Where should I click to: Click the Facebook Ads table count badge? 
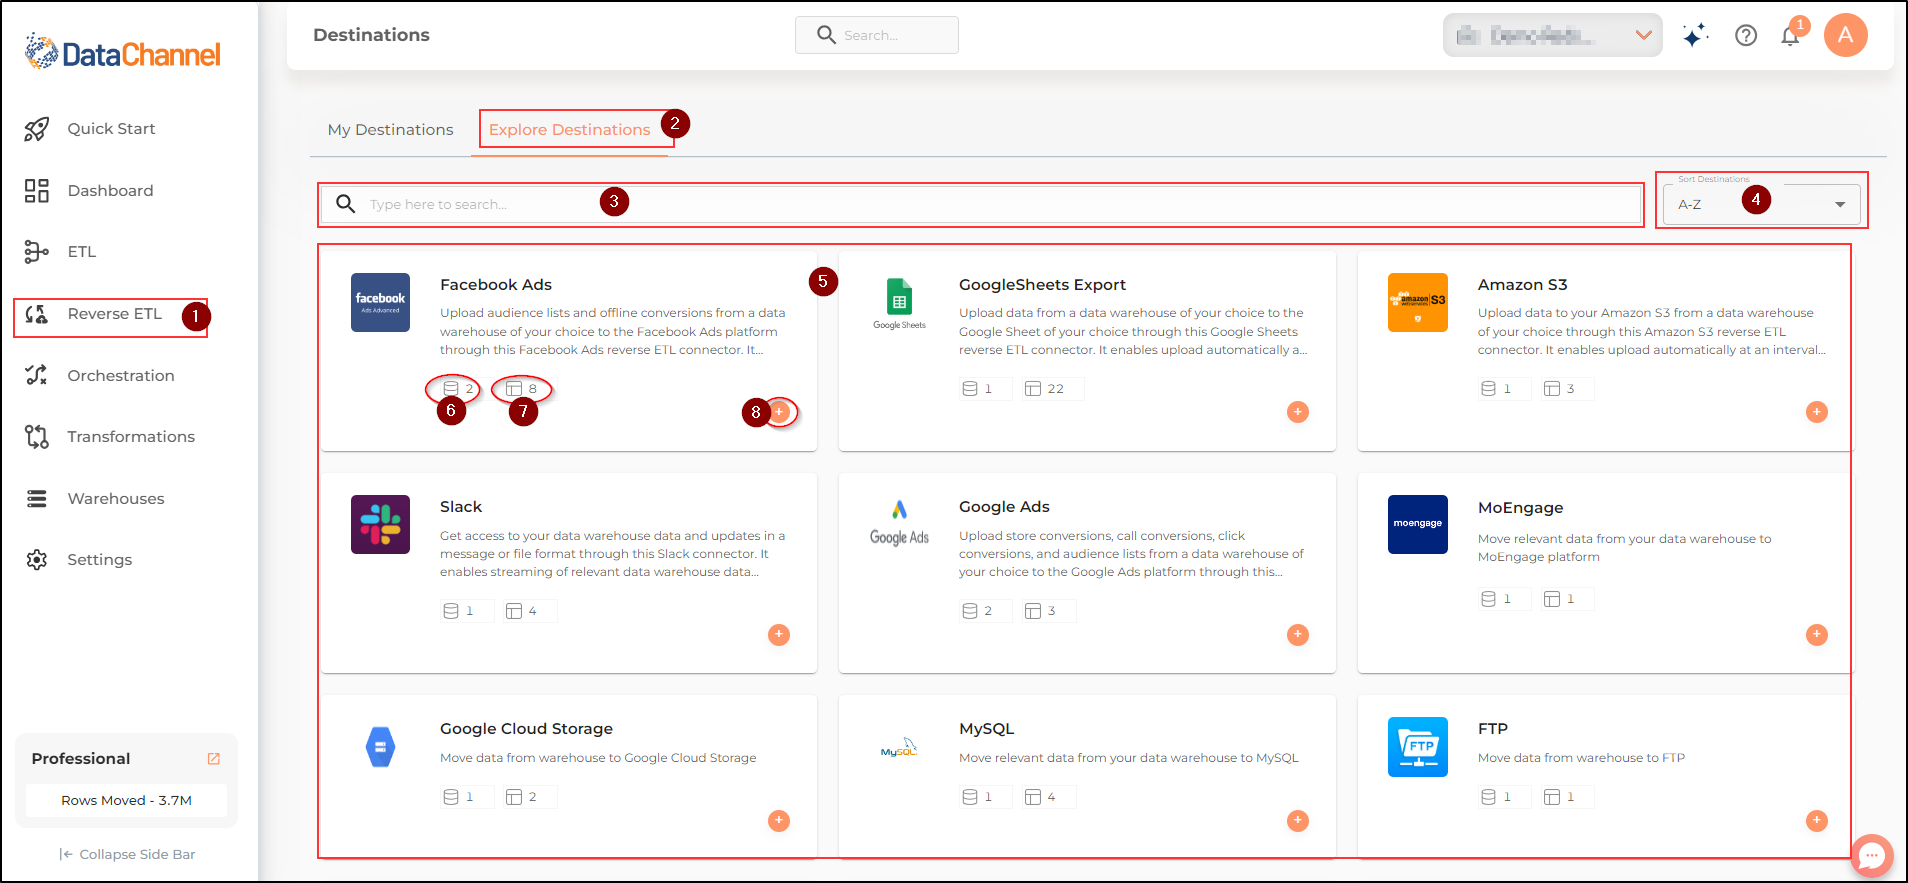click(x=521, y=389)
